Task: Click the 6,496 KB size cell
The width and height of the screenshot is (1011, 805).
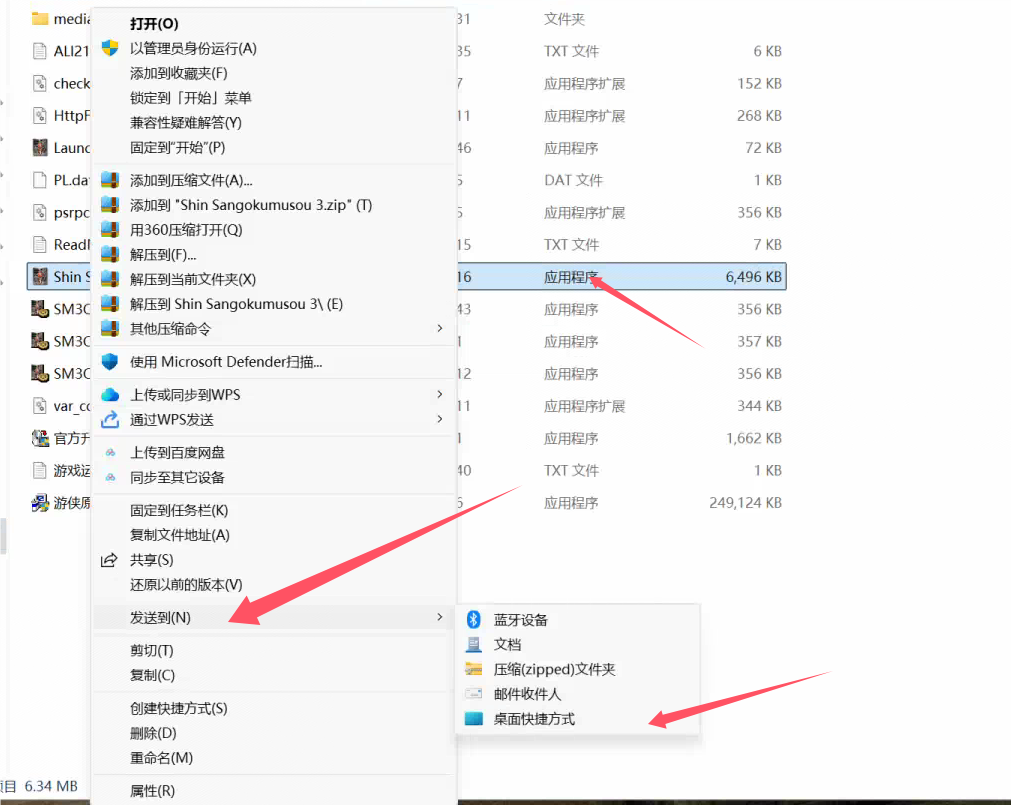Action: 754,277
